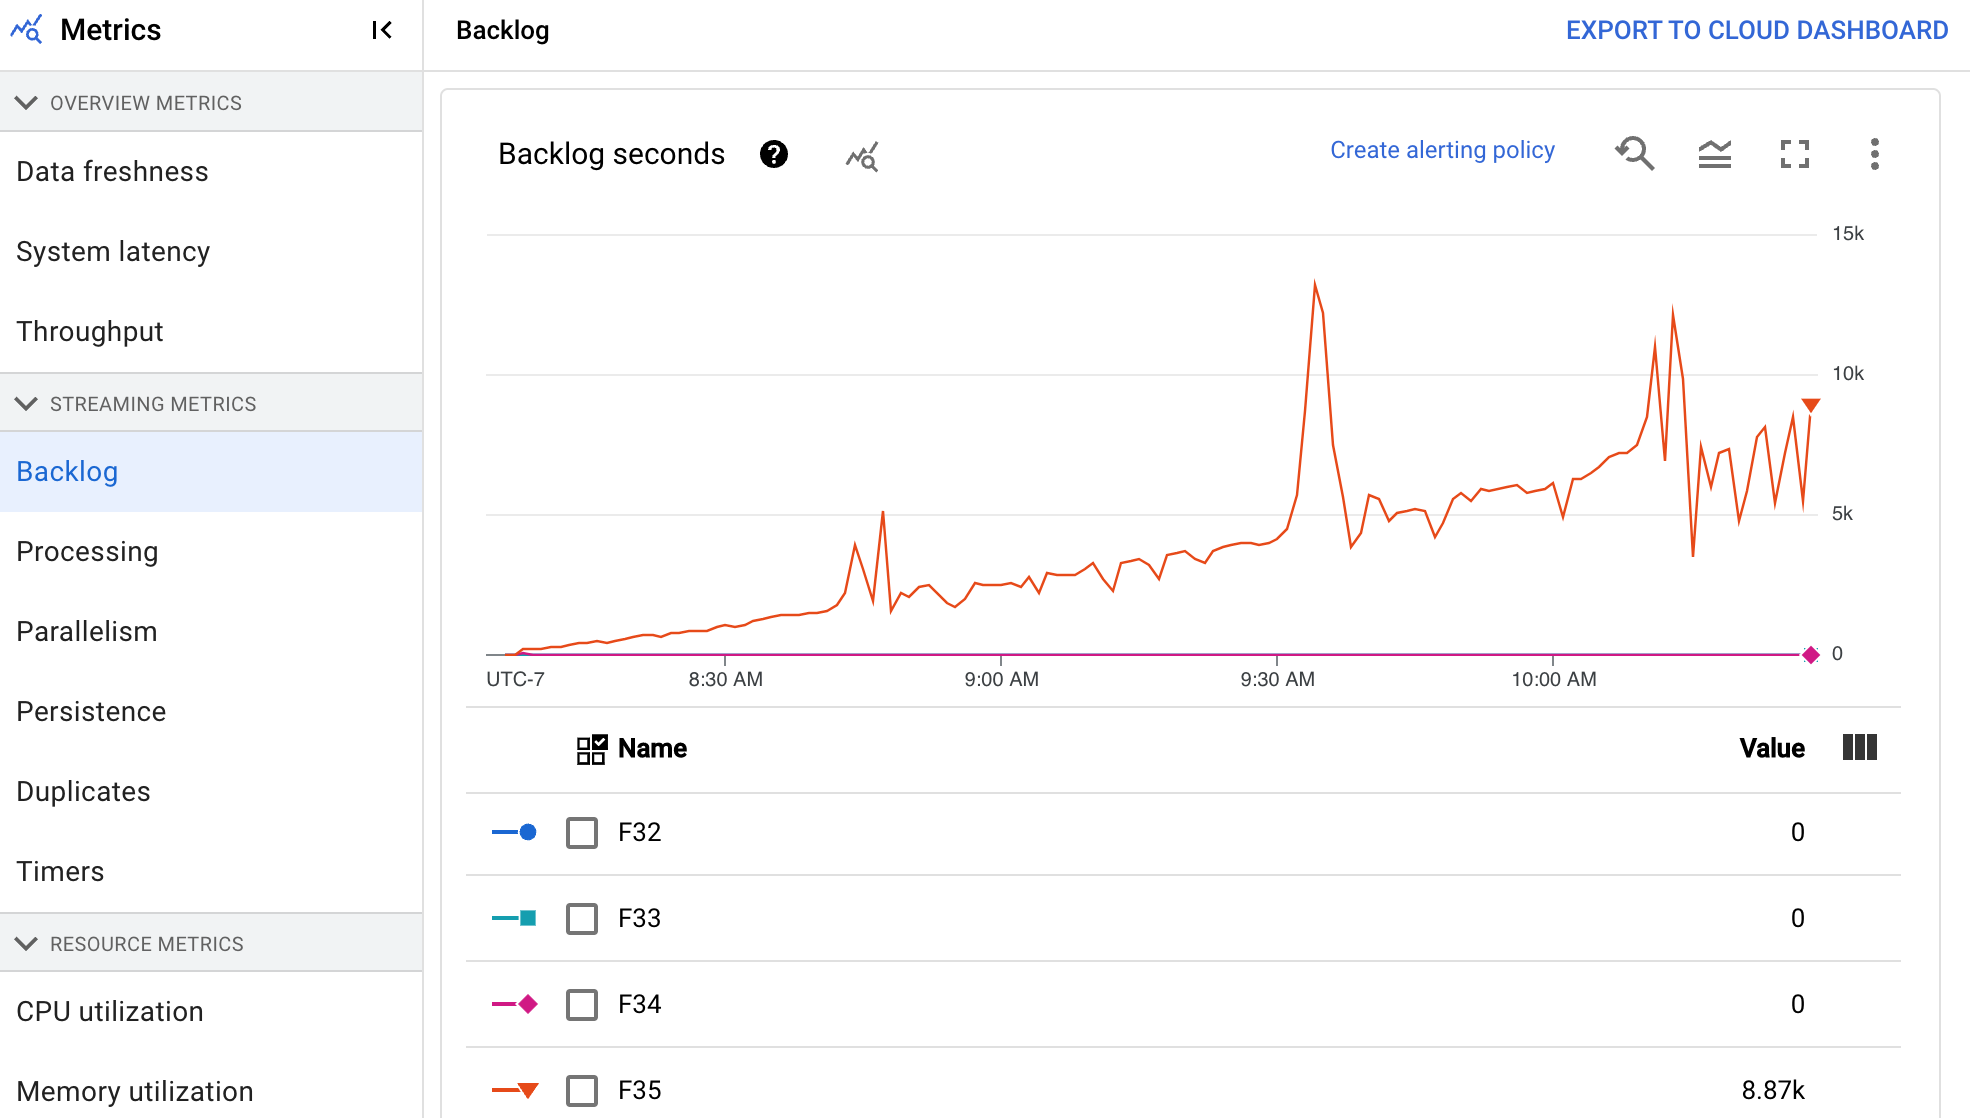The image size is (1970, 1118).
Task: Toggle checkbox next to F35 entry
Action: (580, 1090)
